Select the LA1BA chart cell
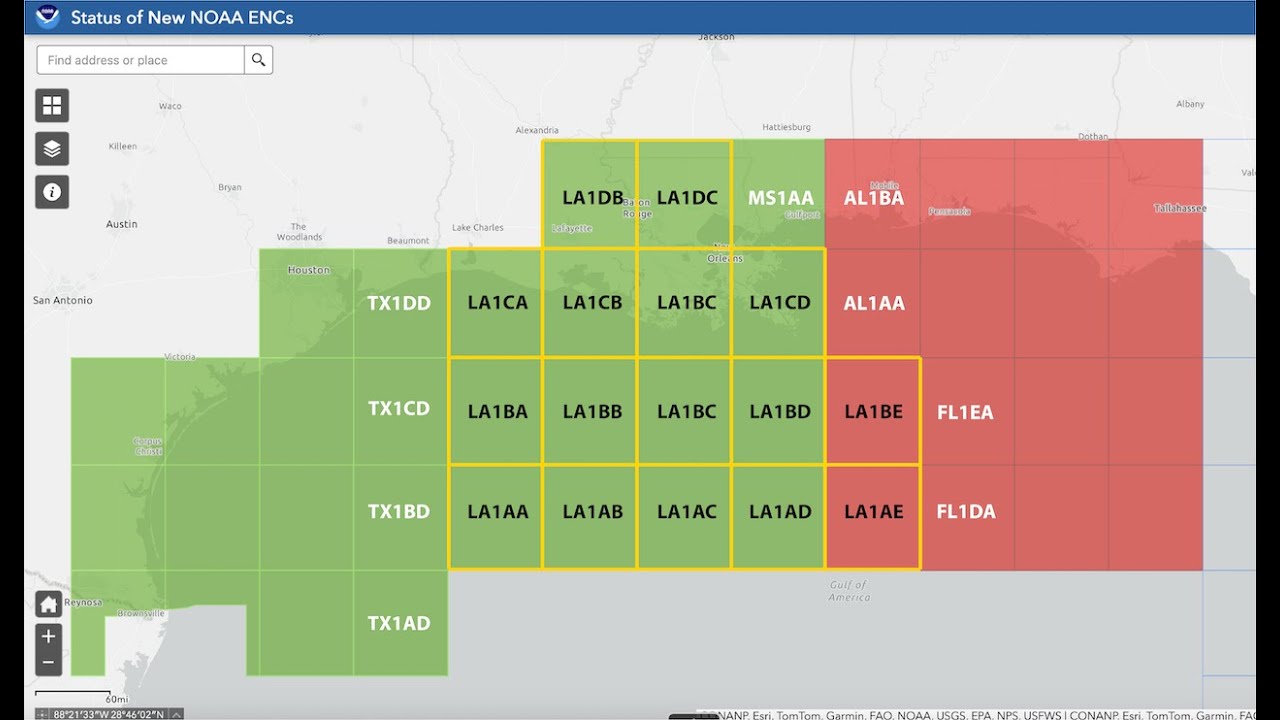 pos(497,412)
